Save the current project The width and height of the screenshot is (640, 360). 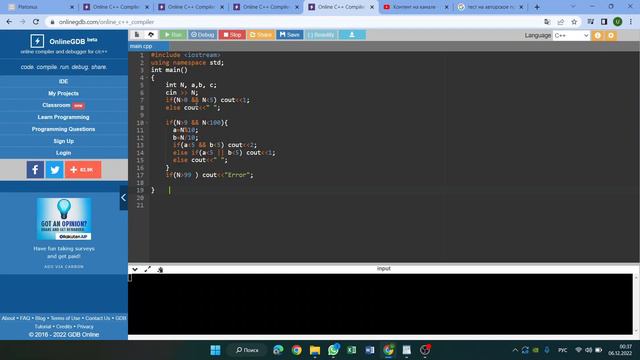pos(289,35)
